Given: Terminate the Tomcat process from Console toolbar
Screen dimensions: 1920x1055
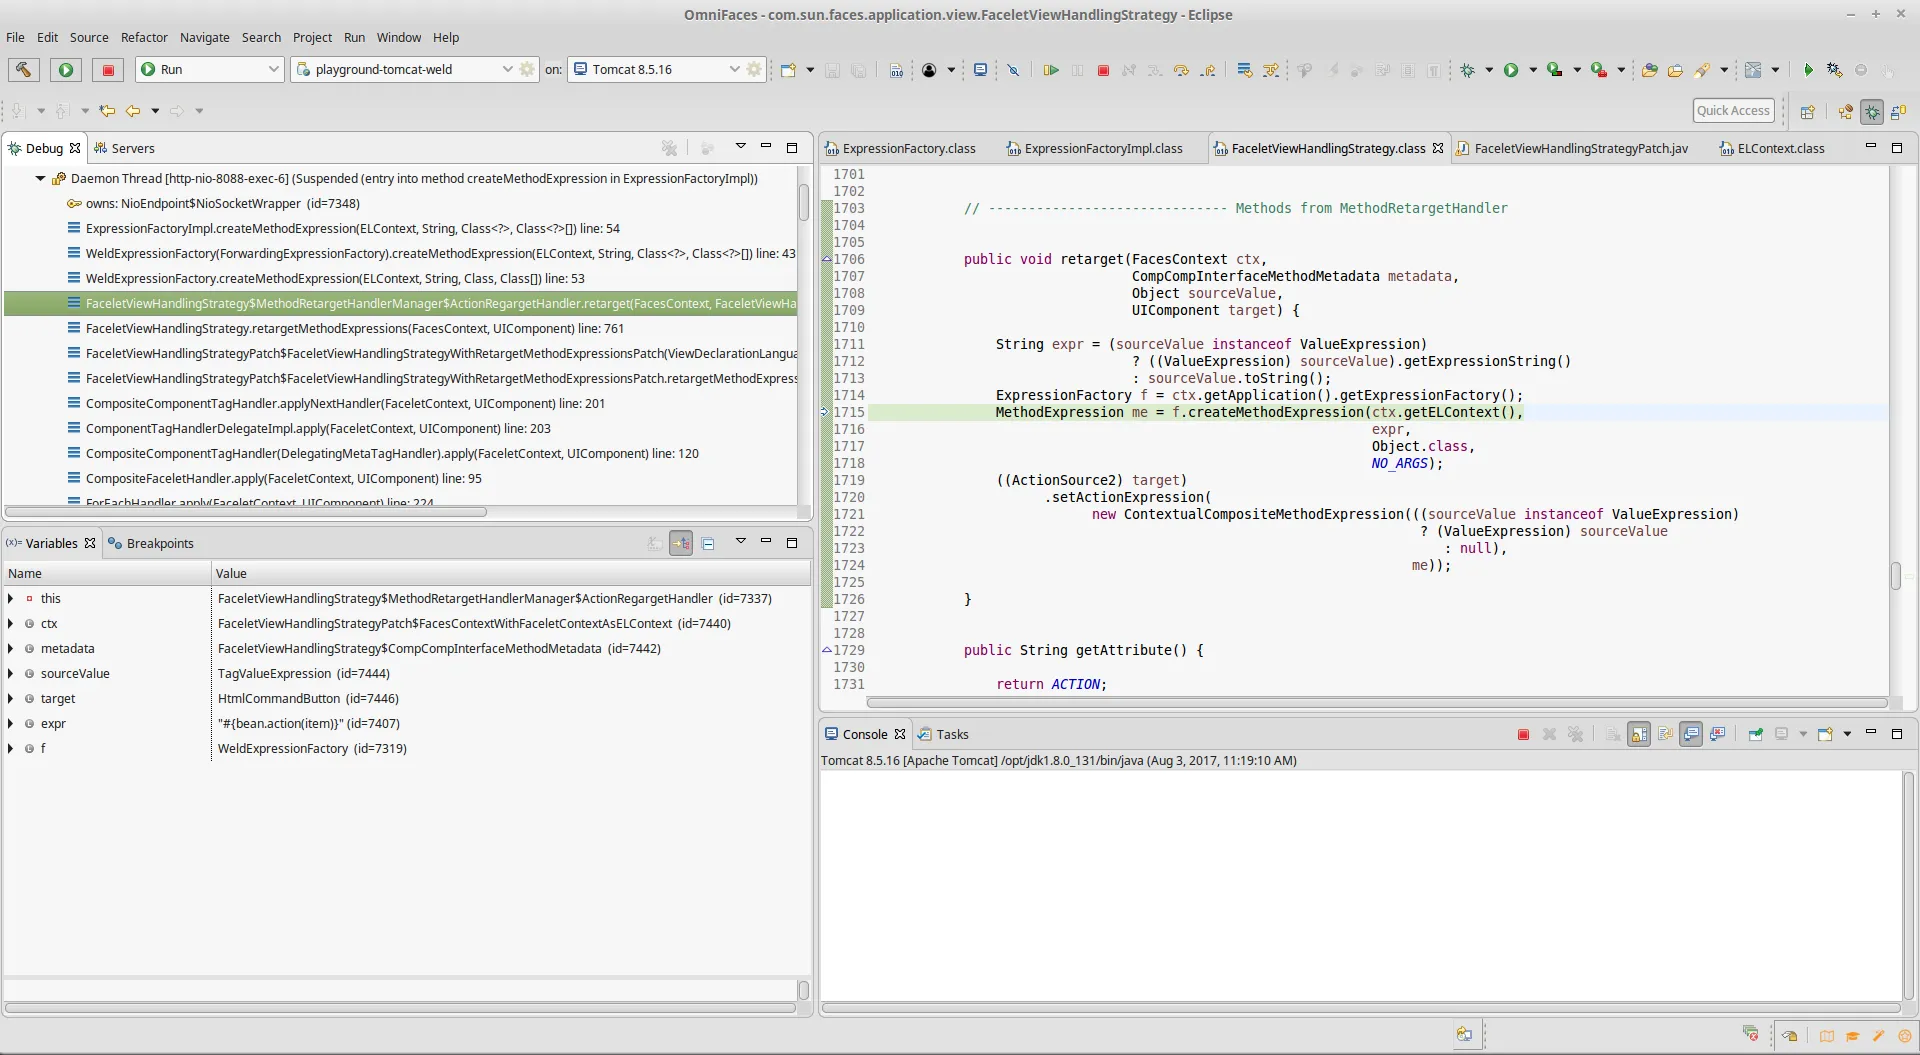Looking at the screenshot, I should click(x=1523, y=735).
